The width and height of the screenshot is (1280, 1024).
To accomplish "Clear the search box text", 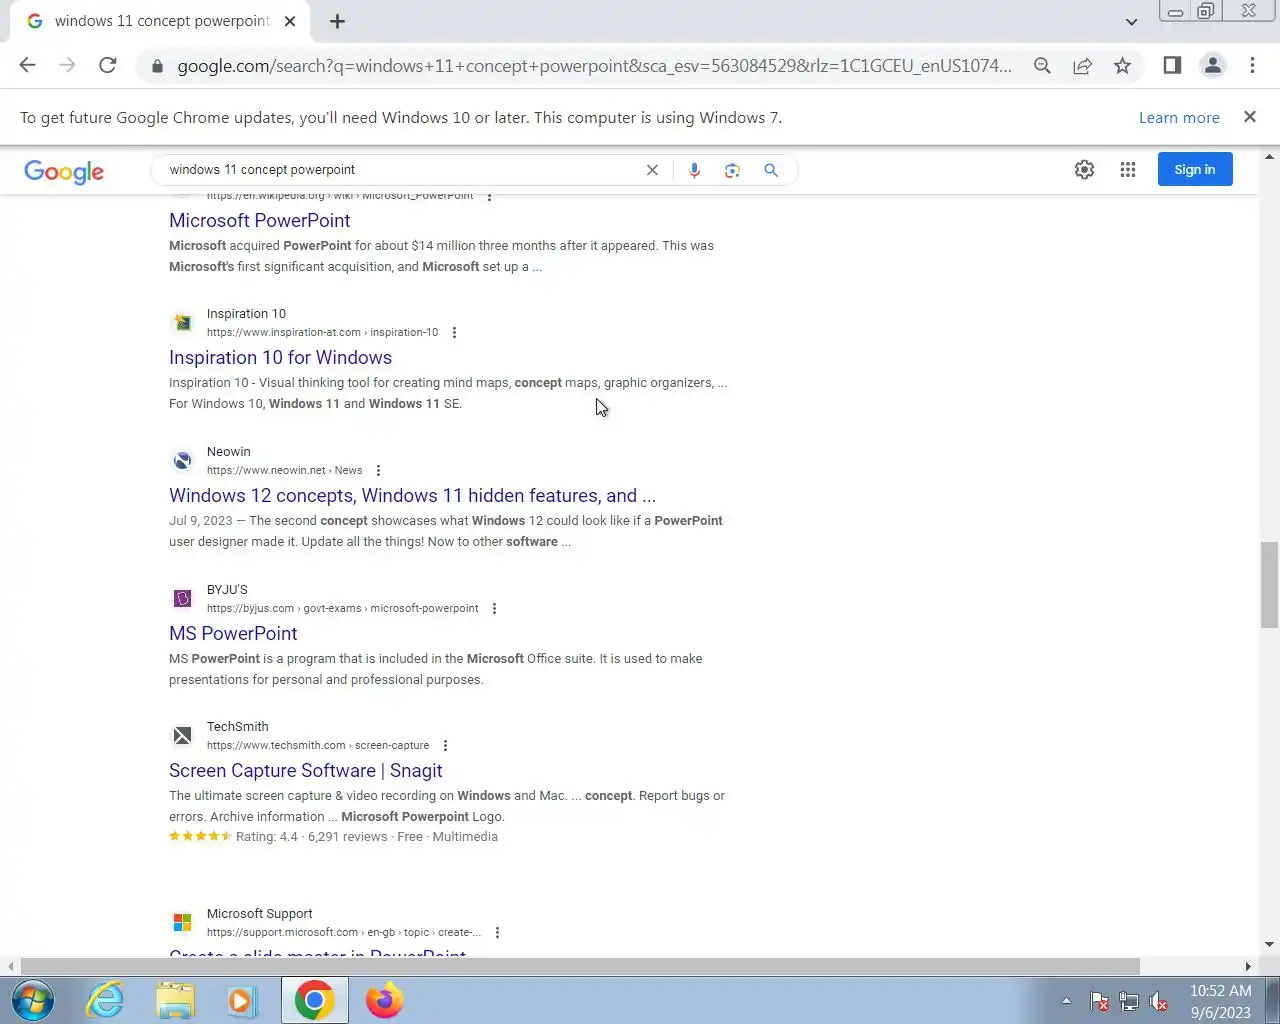I will (652, 170).
